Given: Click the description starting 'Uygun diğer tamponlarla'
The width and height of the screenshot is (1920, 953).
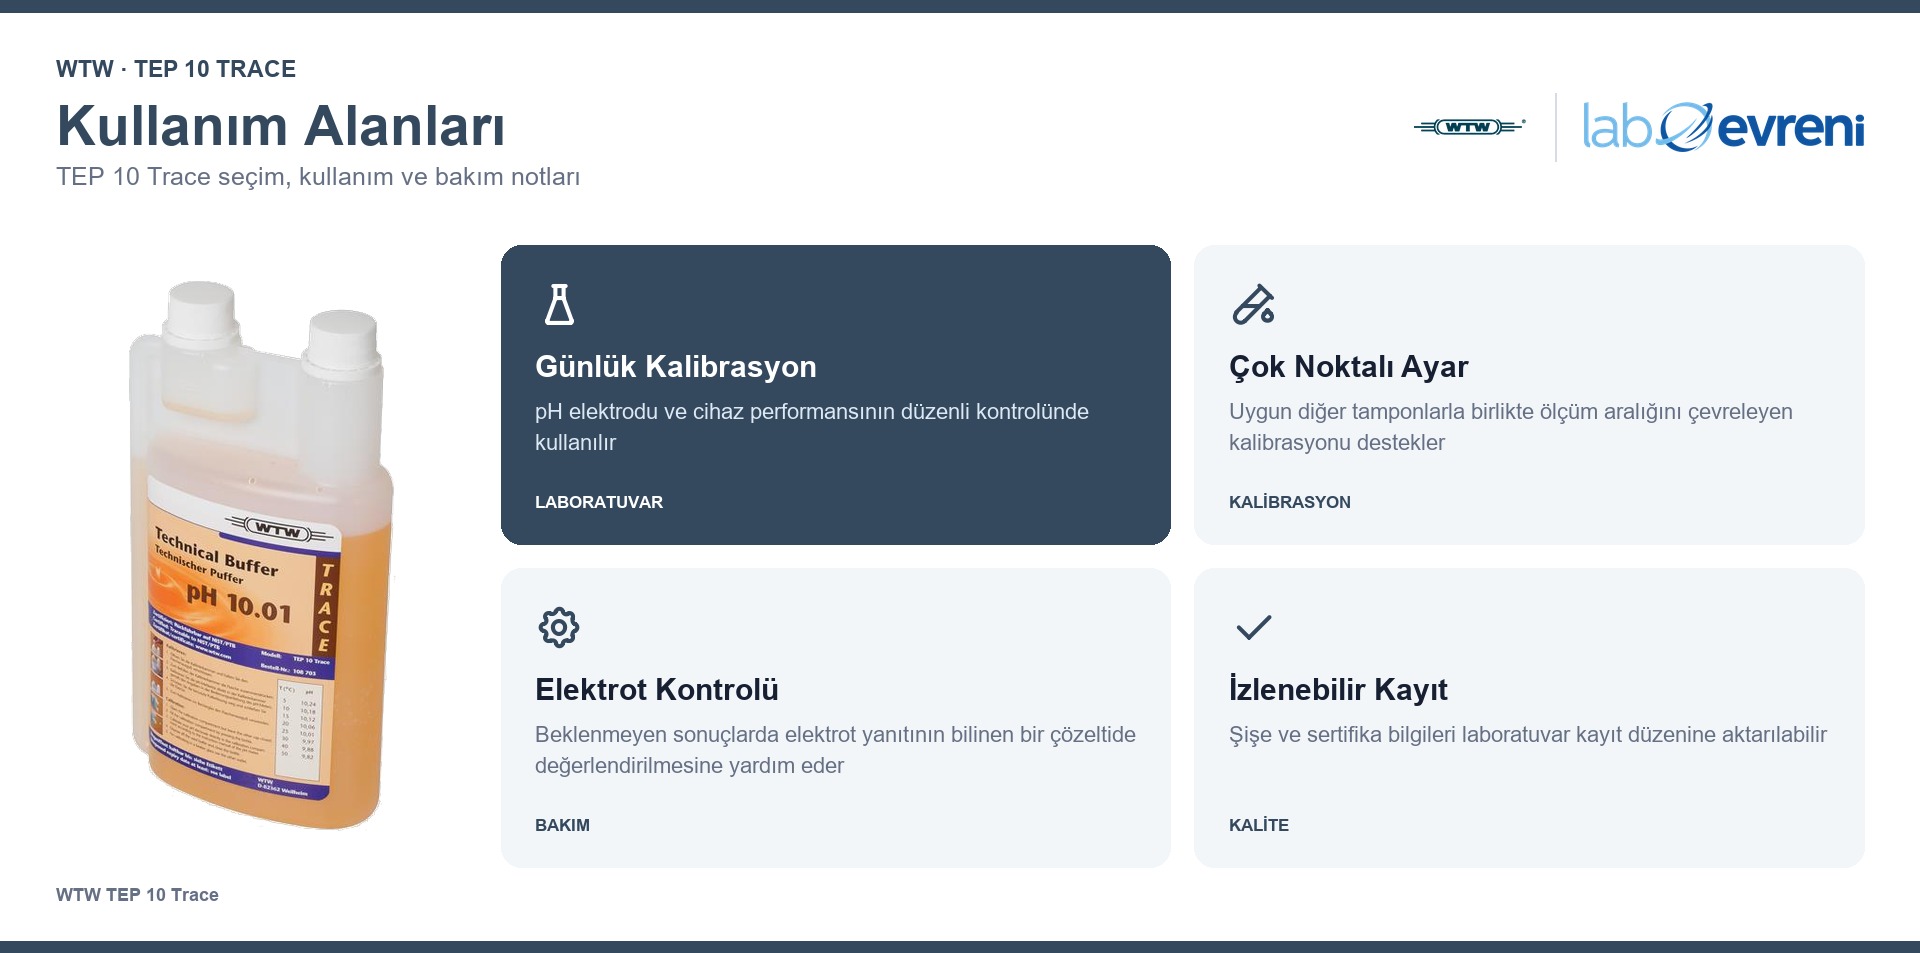Looking at the screenshot, I should (1511, 427).
